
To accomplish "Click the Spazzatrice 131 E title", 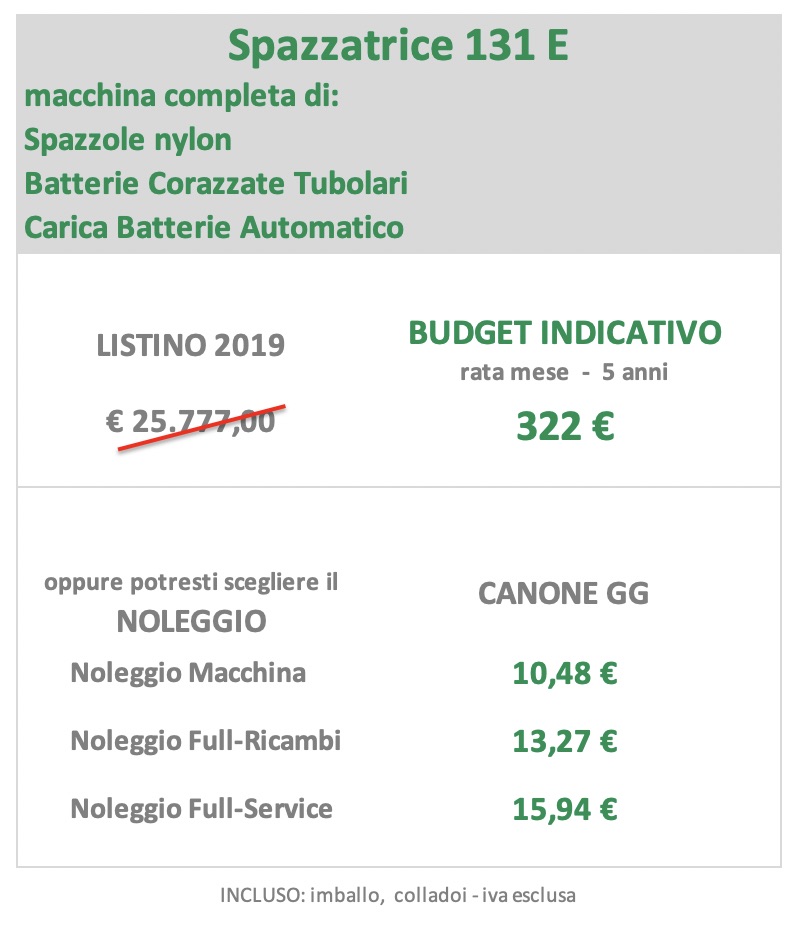I will pos(398,46).
